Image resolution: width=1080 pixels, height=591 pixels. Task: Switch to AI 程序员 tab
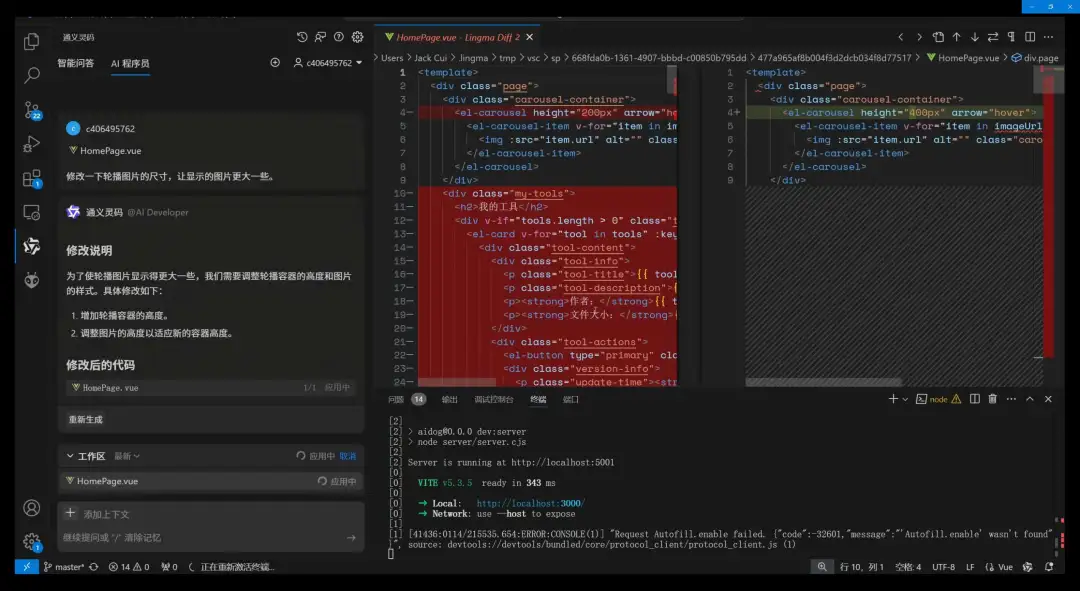pyautogui.click(x=130, y=63)
